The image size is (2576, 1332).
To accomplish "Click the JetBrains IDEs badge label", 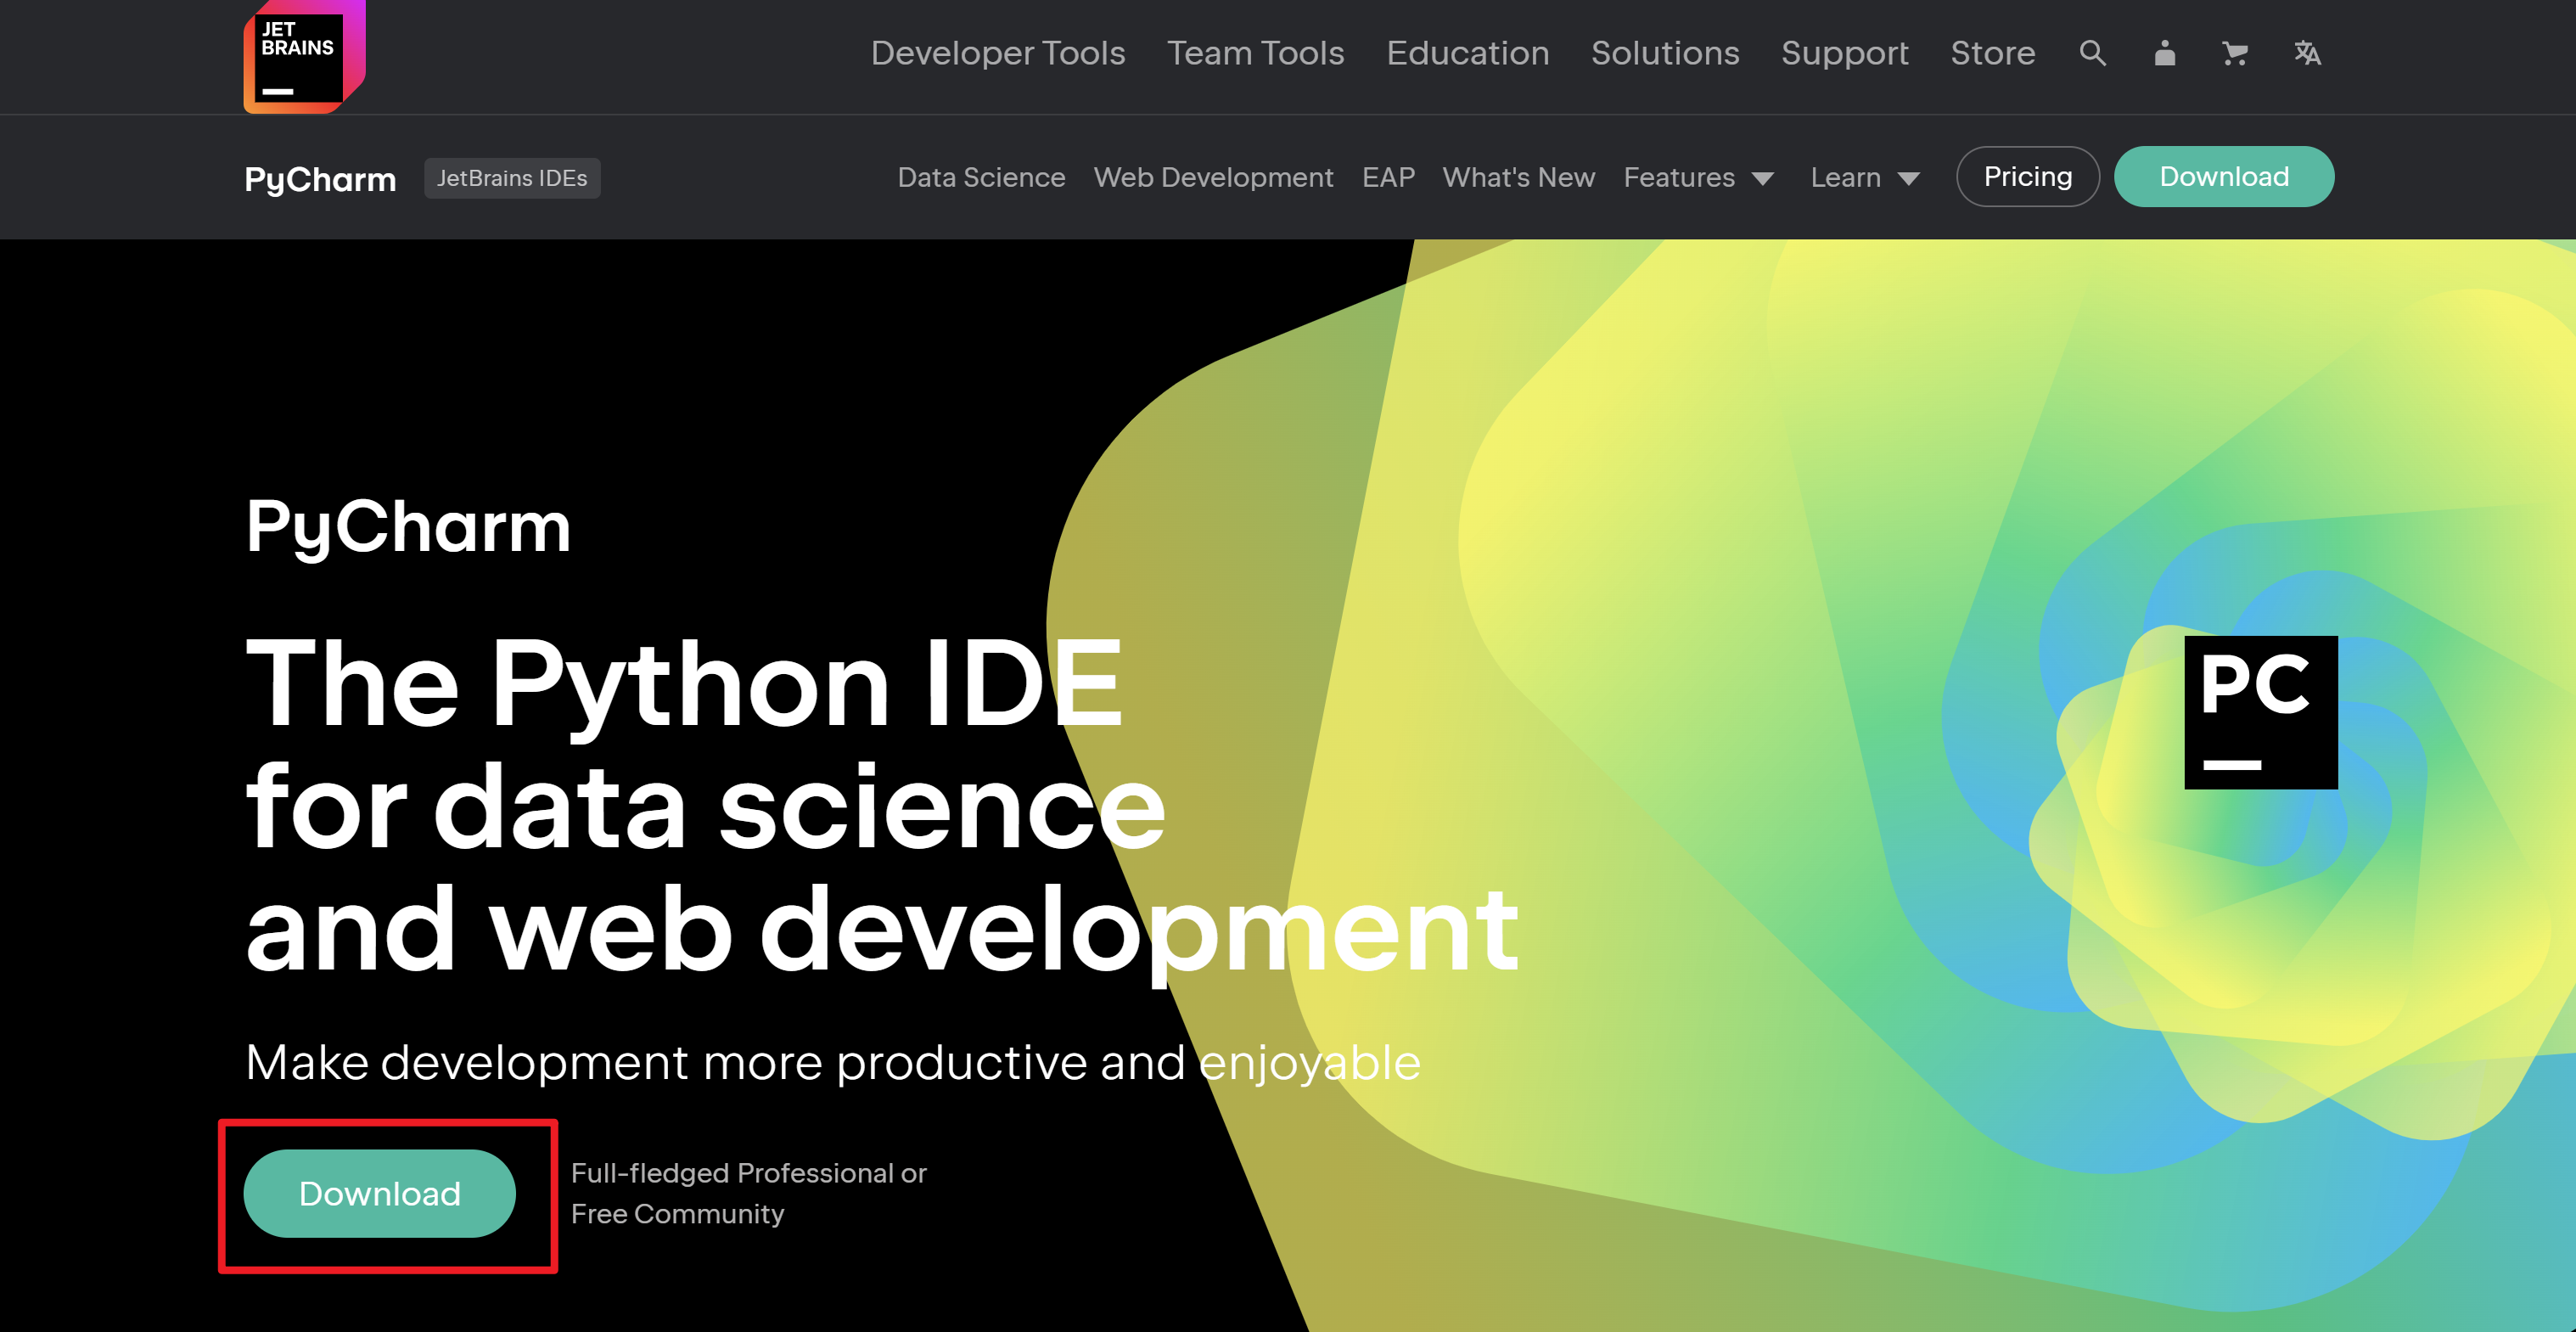I will click(511, 177).
